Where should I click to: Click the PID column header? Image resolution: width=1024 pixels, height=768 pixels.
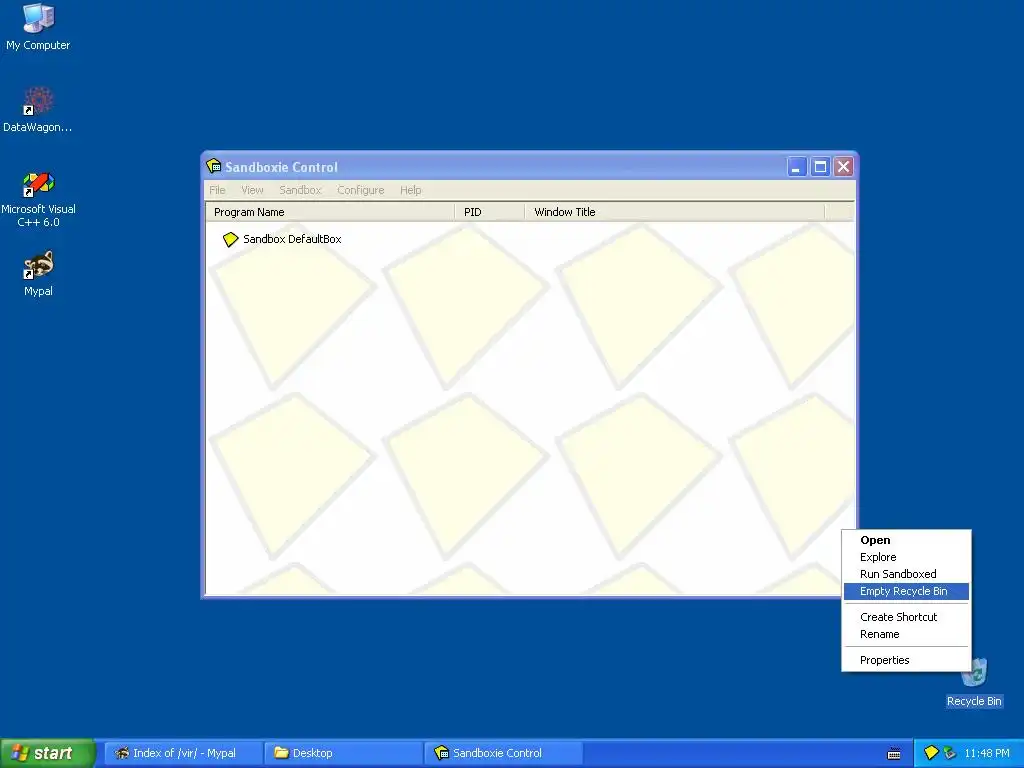490,212
